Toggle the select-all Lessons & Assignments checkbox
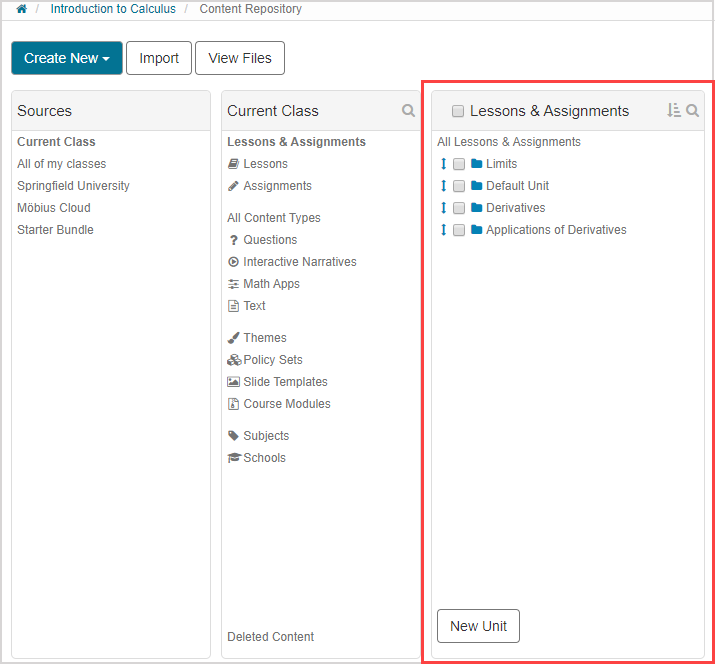This screenshot has width=715, height=664. click(x=458, y=112)
